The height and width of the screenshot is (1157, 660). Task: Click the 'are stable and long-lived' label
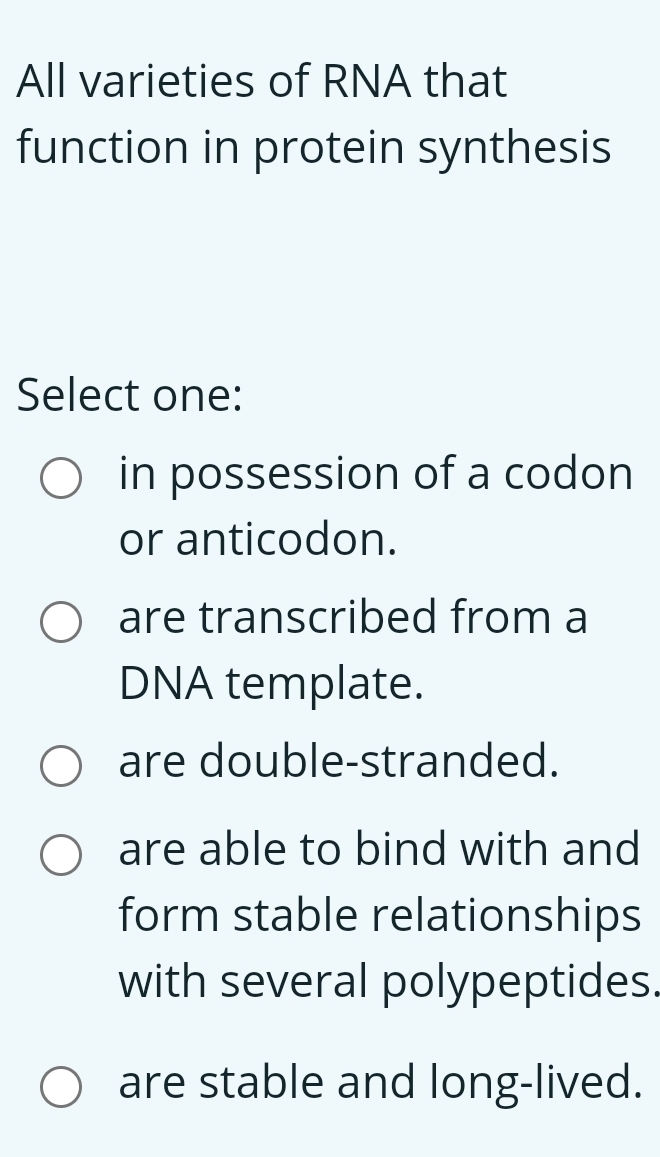click(380, 1083)
